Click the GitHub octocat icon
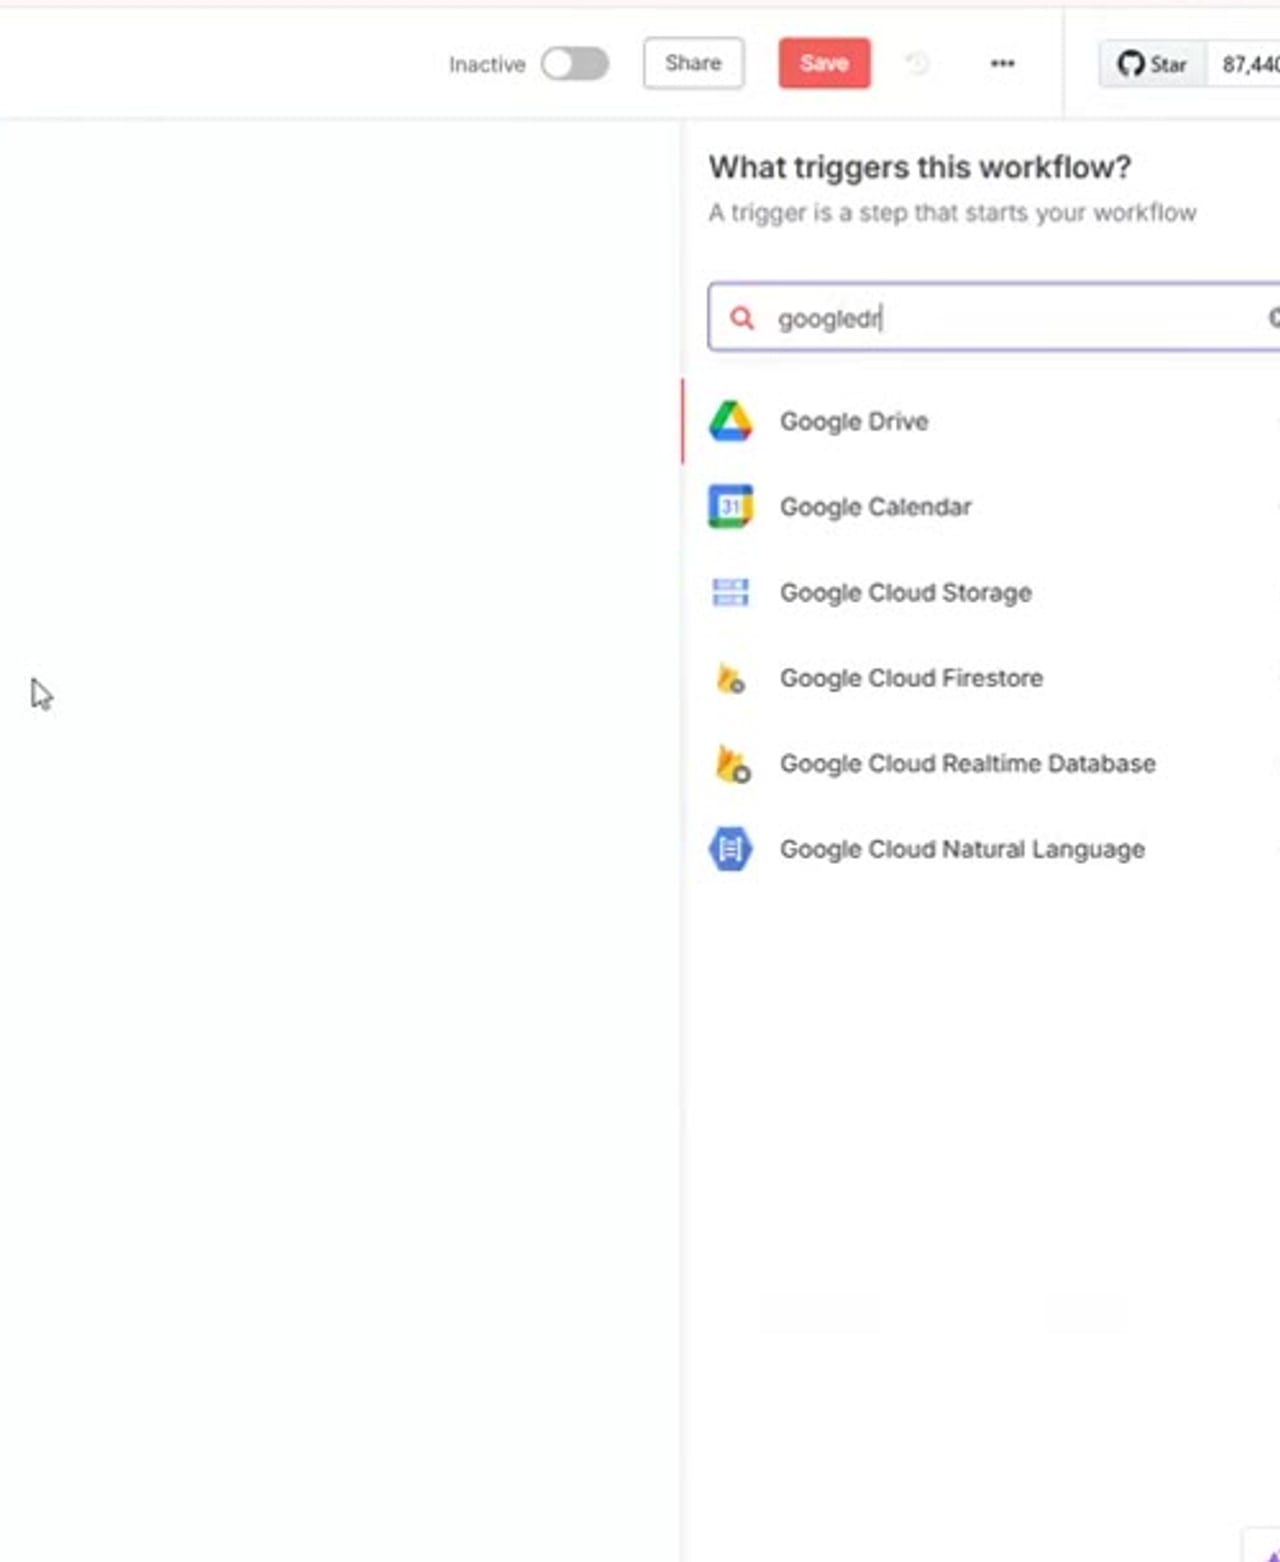Image resolution: width=1280 pixels, height=1562 pixels. 1131,65
